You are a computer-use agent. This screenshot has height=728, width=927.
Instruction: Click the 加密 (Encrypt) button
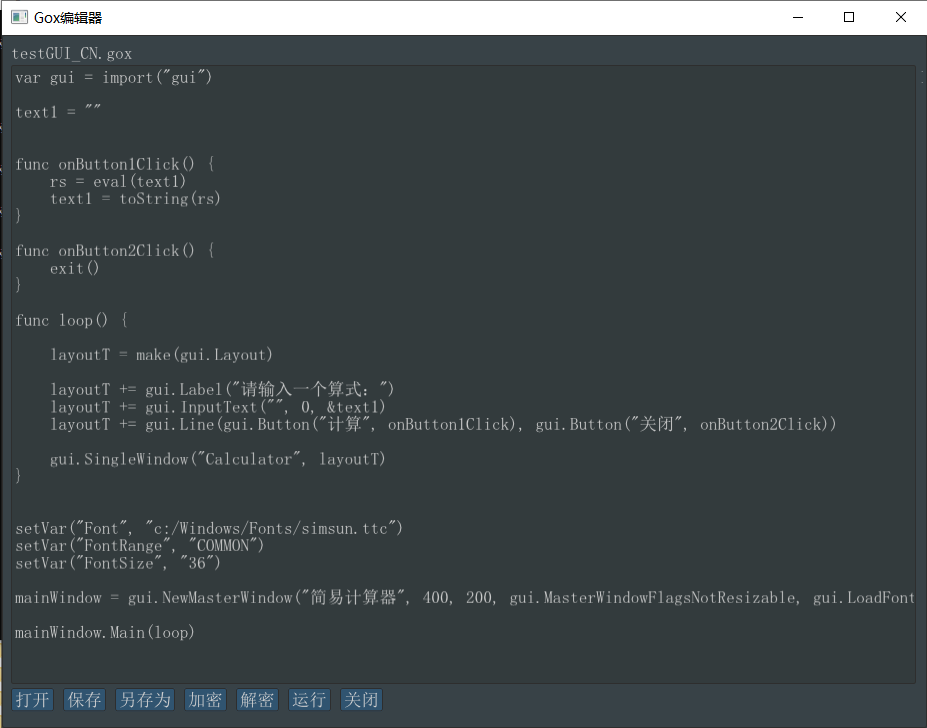205,700
